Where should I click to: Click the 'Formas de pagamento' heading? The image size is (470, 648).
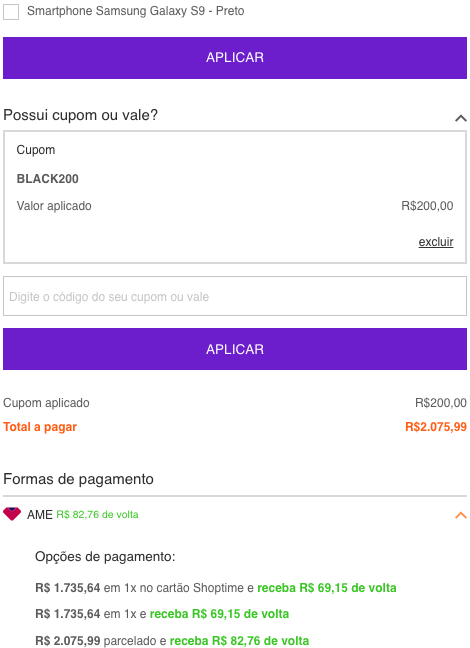point(79,479)
